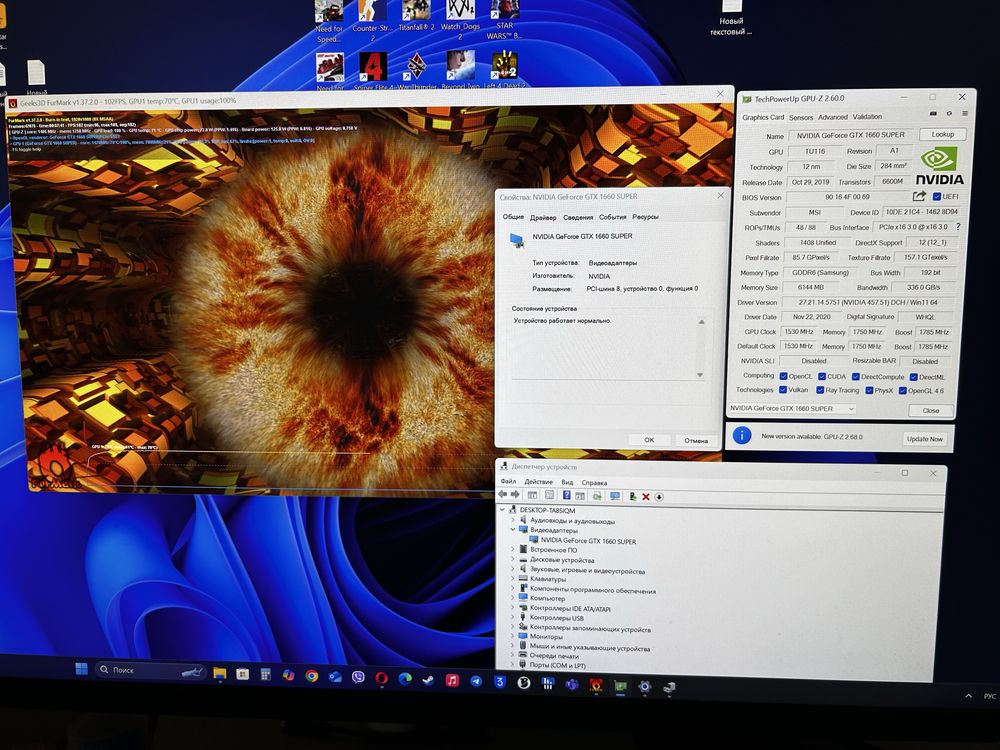Screen dimensions: 1000x750
Task: Toggle the DirectCompute checkbox in GPU-Z
Action: [x=856, y=377]
